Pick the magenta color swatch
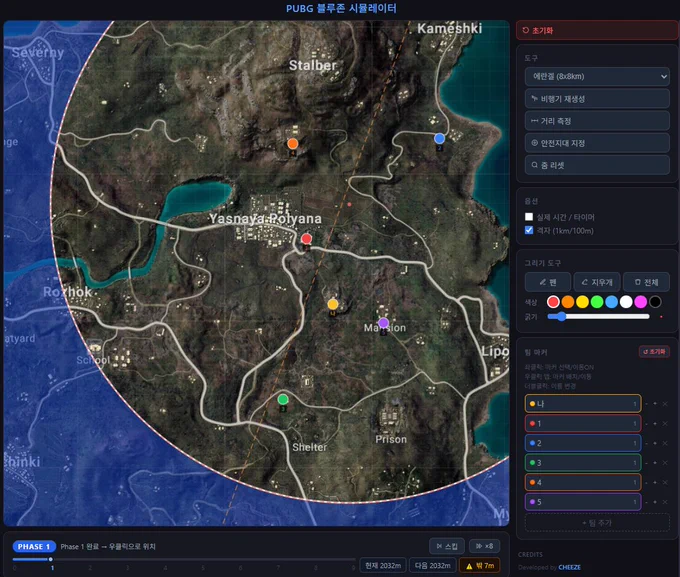680x577 pixels. (641, 302)
